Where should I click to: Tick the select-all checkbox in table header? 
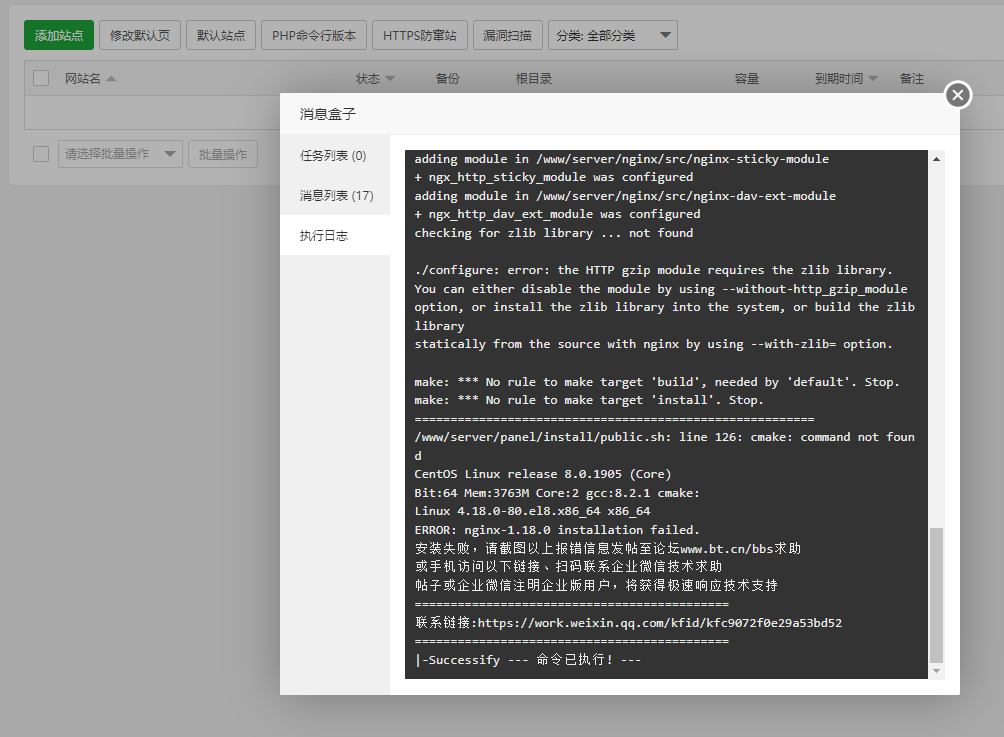pos(41,78)
